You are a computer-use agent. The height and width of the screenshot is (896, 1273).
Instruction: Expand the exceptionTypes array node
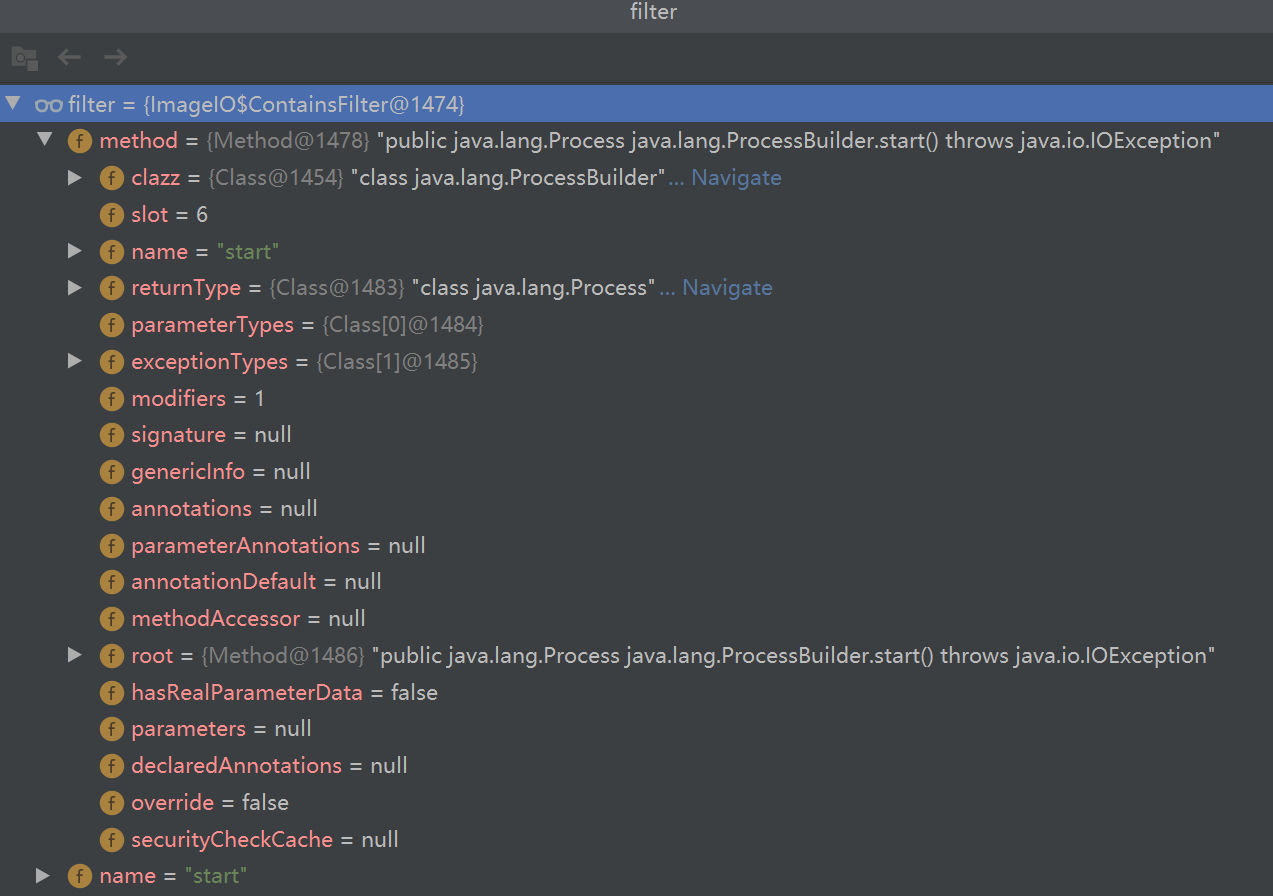pos(75,362)
